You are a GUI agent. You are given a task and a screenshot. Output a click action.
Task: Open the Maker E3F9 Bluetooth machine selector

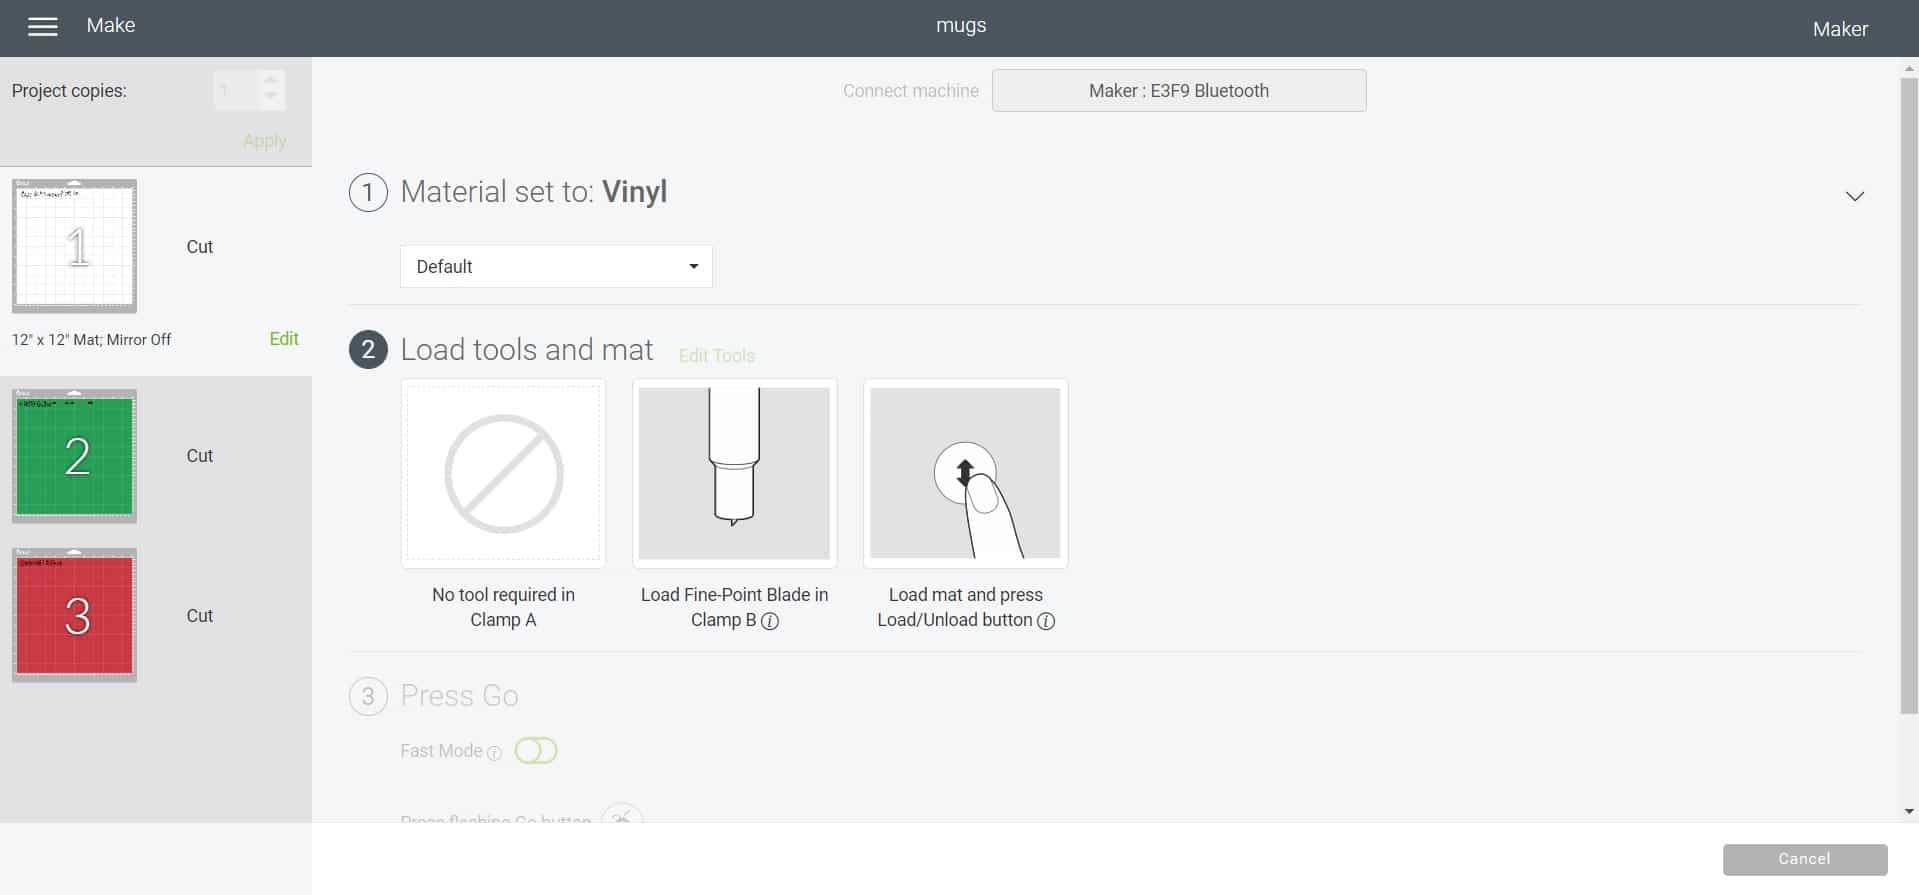tap(1179, 91)
